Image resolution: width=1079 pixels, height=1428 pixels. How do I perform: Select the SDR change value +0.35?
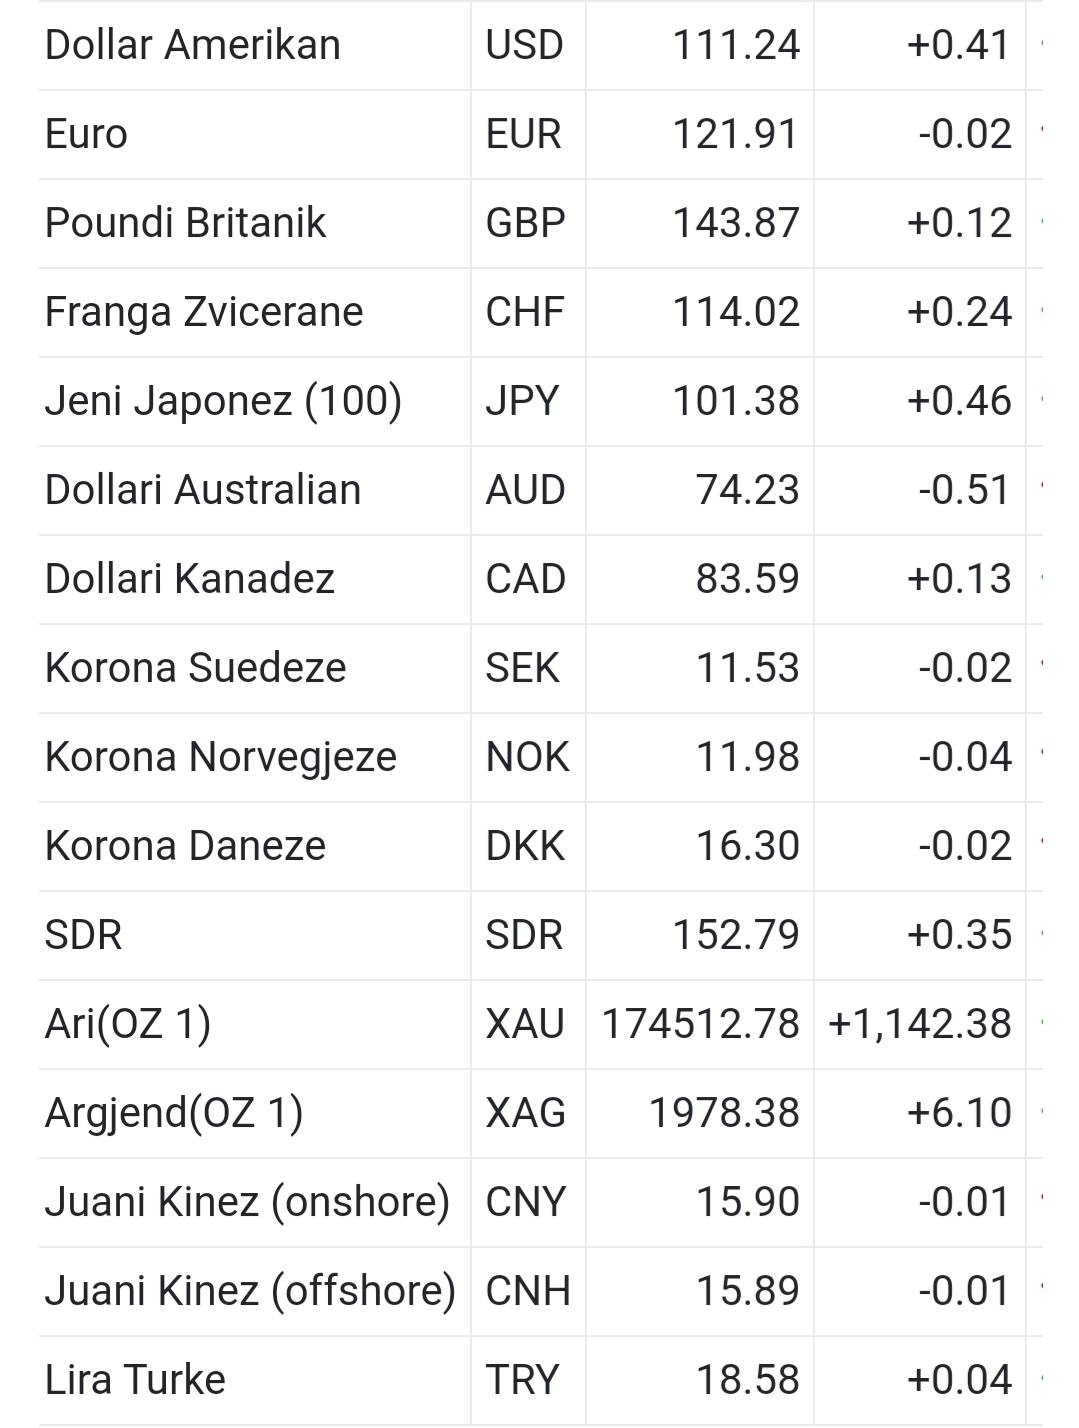(959, 935)
